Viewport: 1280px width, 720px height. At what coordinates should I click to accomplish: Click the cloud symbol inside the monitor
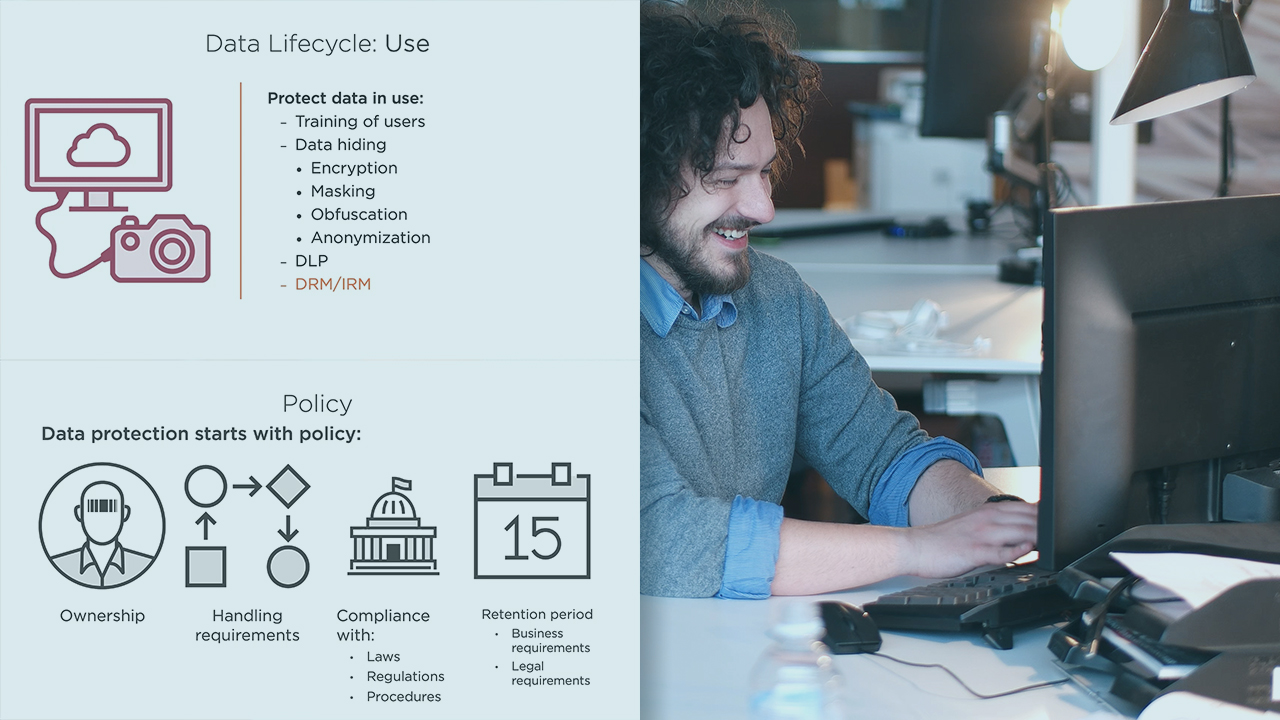[98, 147]
